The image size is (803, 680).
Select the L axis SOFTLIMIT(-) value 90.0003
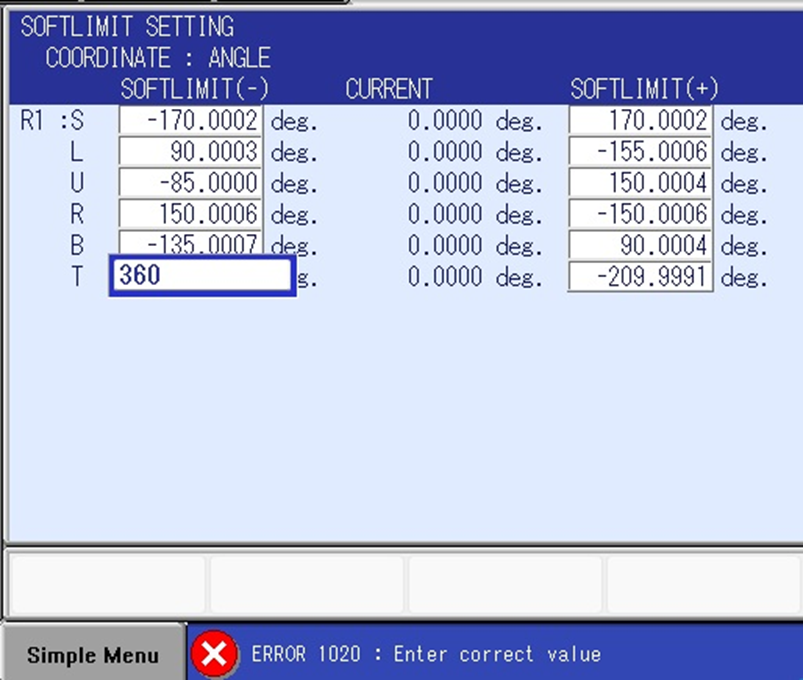pos(190,153)
